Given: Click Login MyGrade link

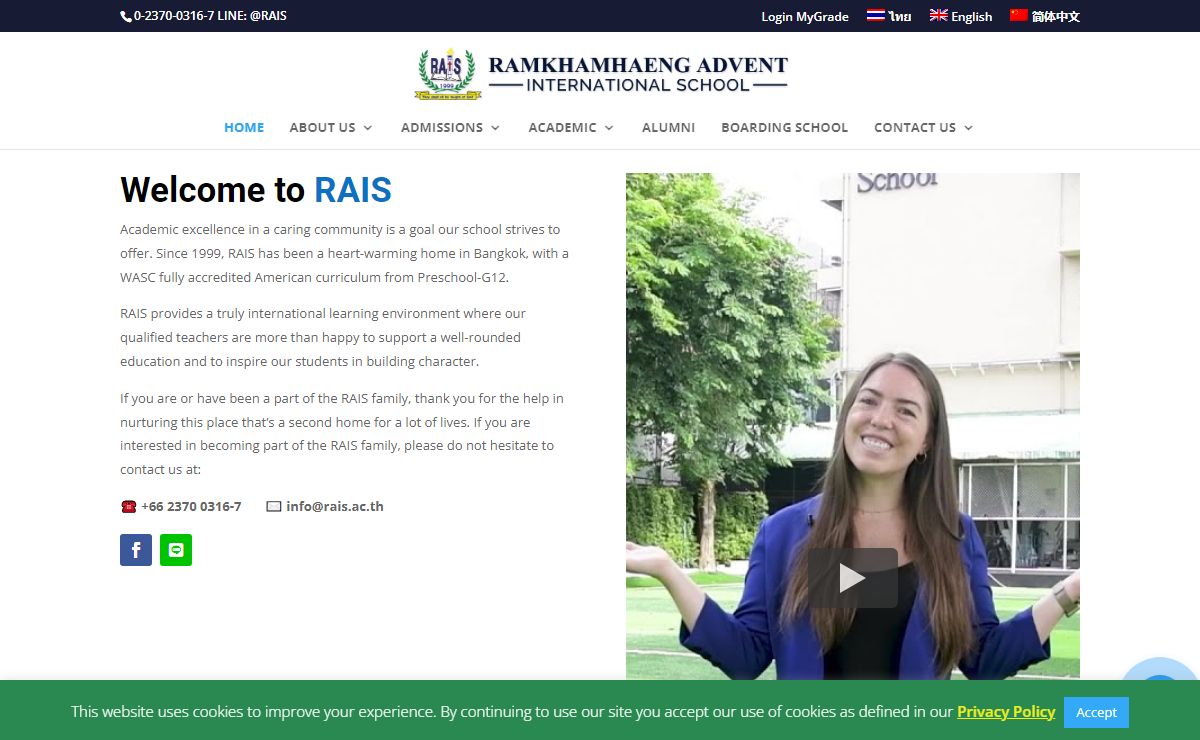Looking at the screenshot, I should coord(805,16).
